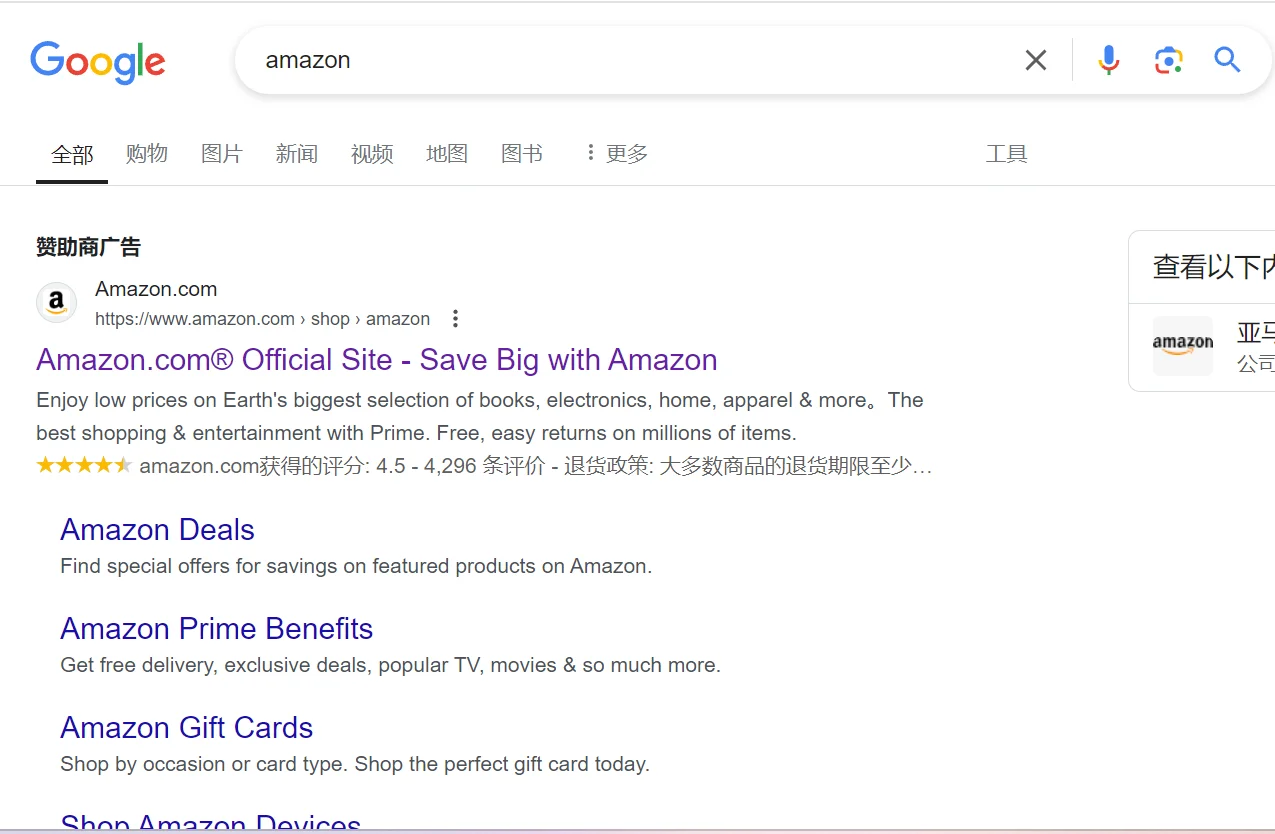Click the Amazon favicon beside Amazon.com
This screenshot has height=834, width=1275.
(x=57, y=302)
